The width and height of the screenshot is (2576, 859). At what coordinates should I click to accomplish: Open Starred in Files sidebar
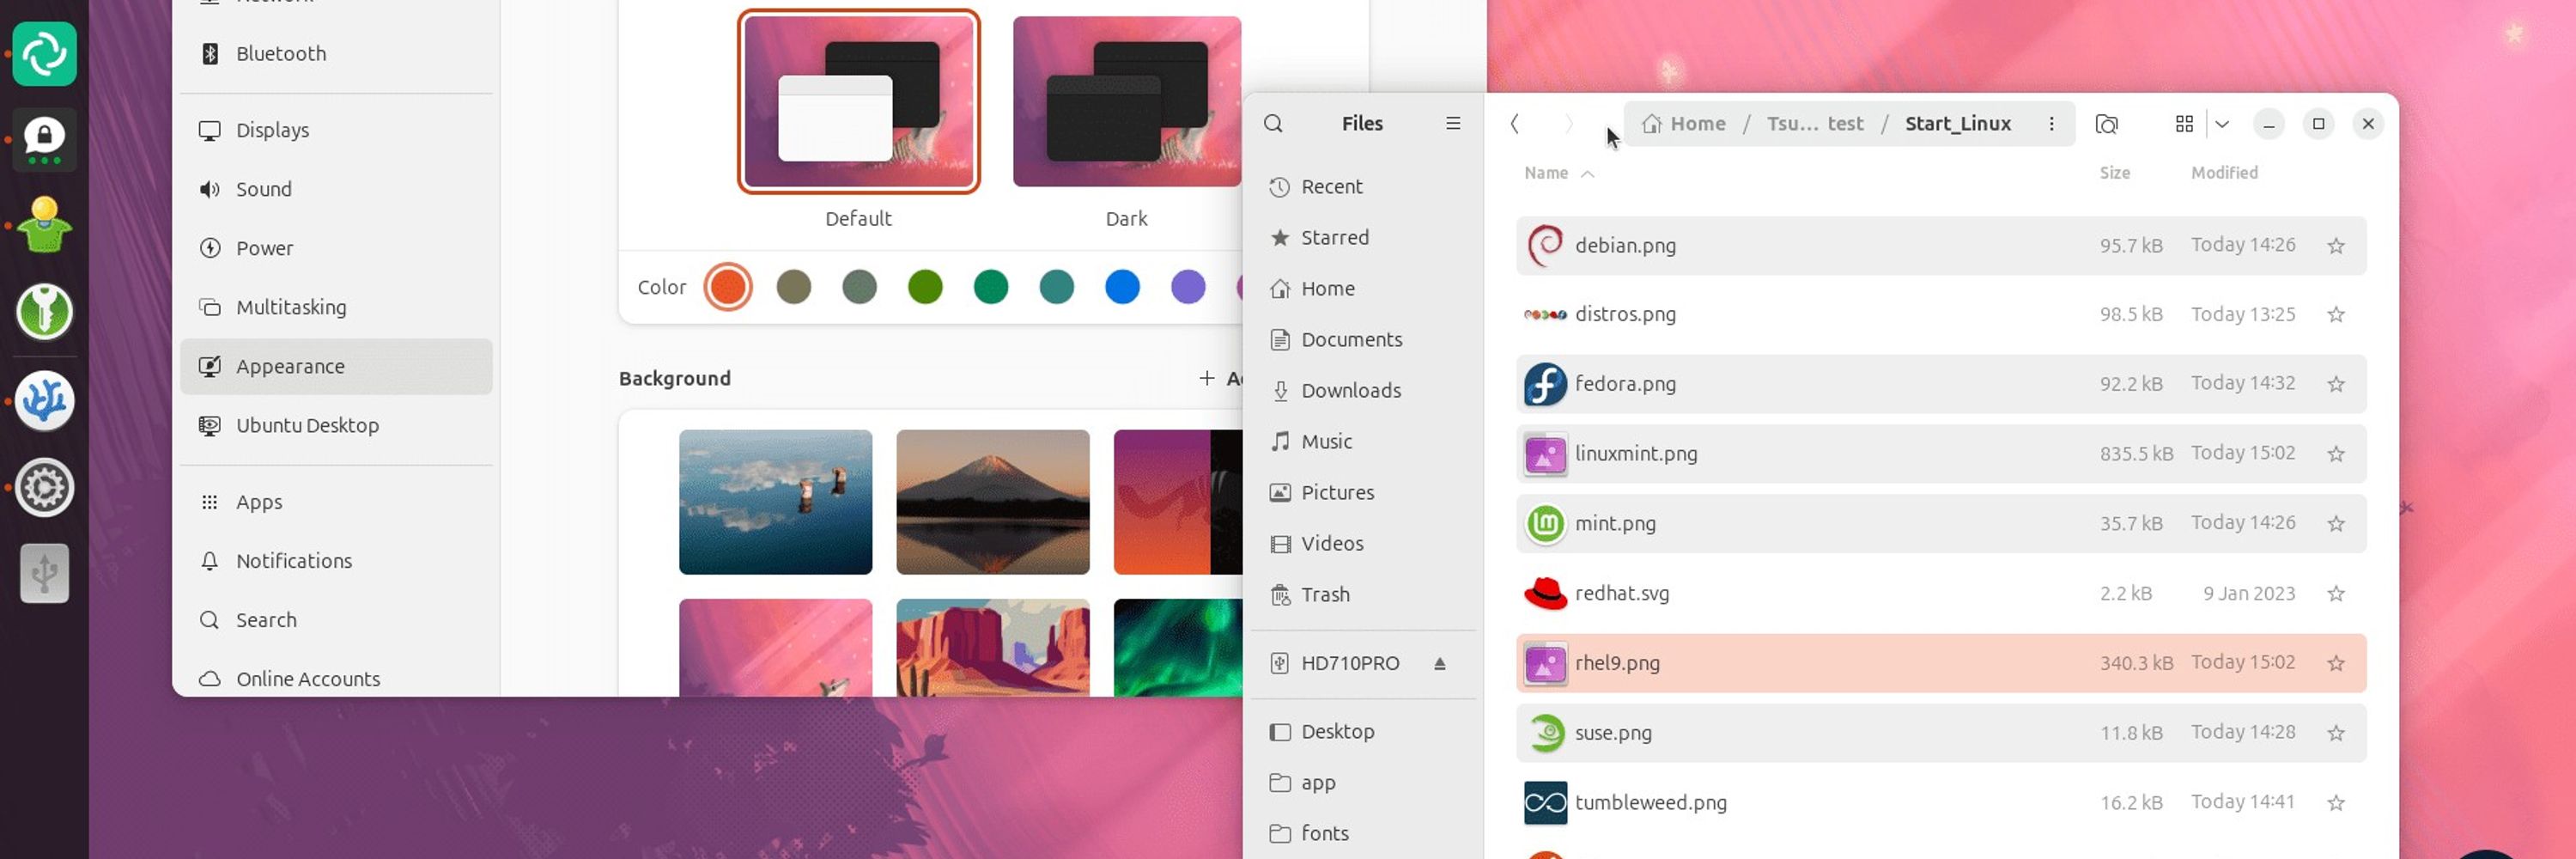1363,238
